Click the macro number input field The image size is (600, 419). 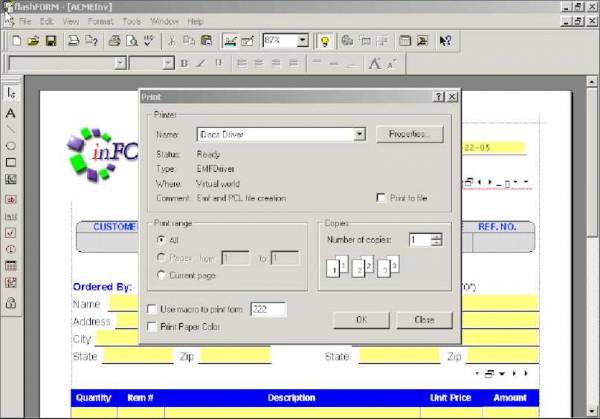click(268, 310)
